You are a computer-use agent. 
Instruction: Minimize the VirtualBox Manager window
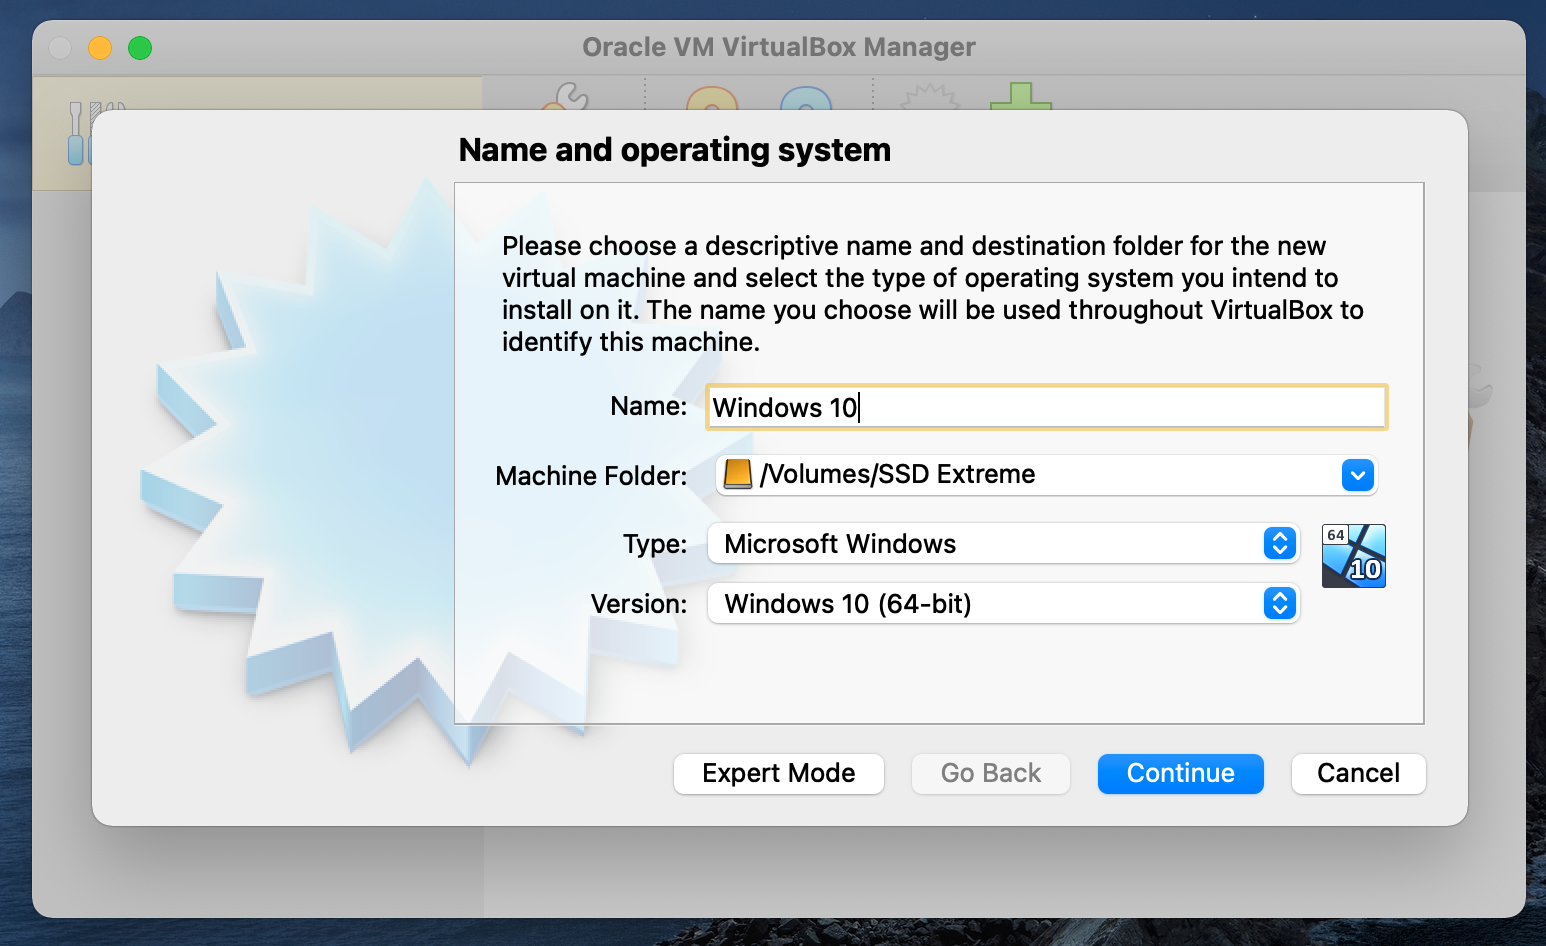pos(100,47)
